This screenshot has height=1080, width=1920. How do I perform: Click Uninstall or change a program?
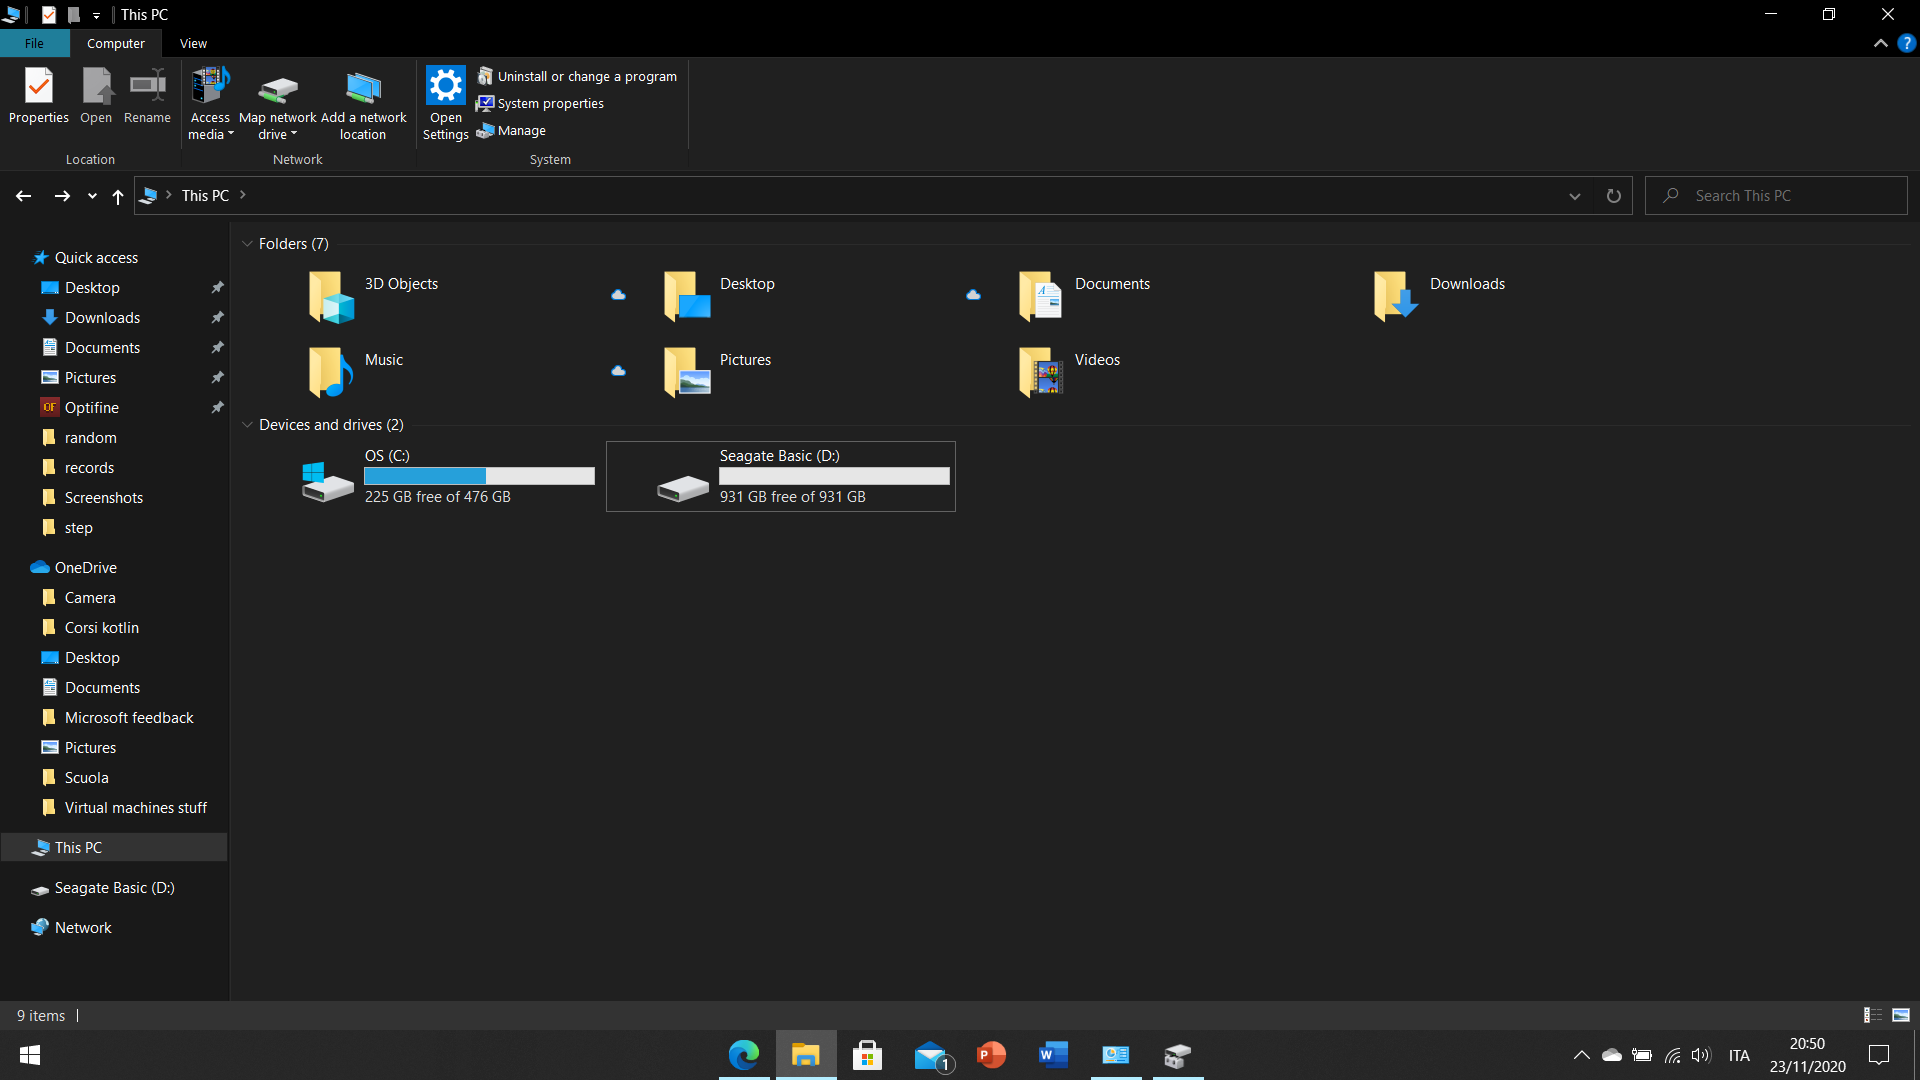[x=577, y=76]
